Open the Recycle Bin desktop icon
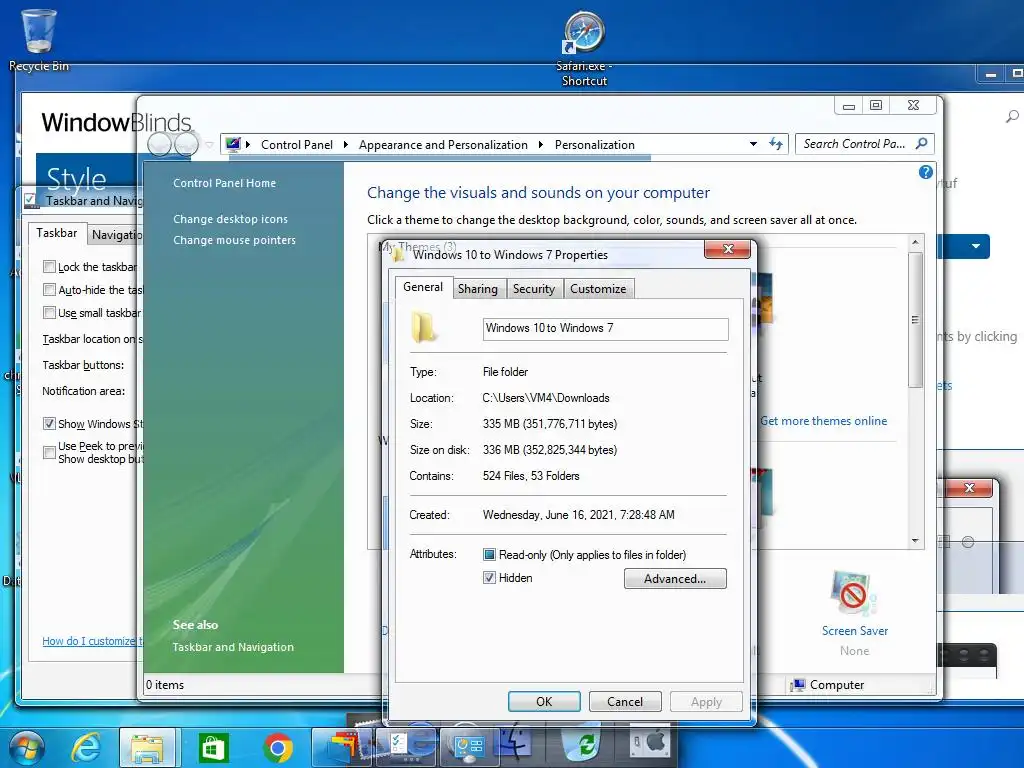The image size is (1024, 768). point(39,39)
